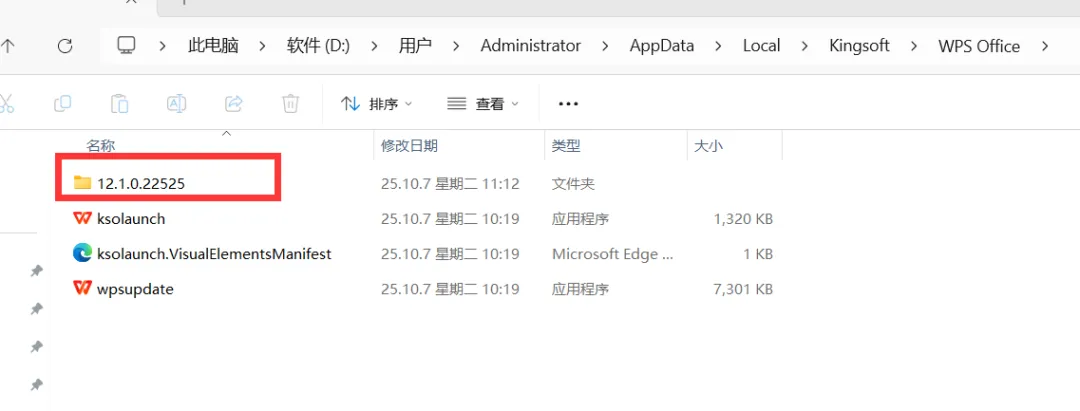Open the 查看 view dropdown
The height and width of the screenshot is (411, 1080).
(483, 104)
